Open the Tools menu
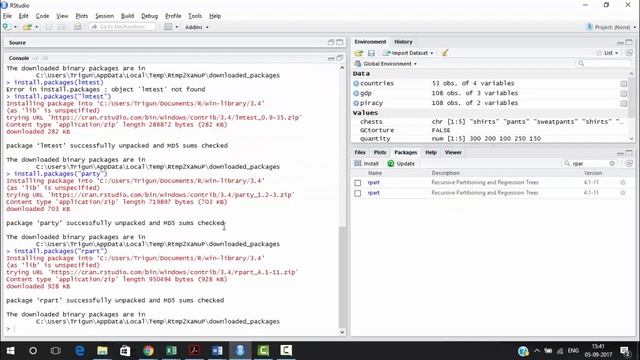This screenshot has width=640, height=360. (195, 16)
